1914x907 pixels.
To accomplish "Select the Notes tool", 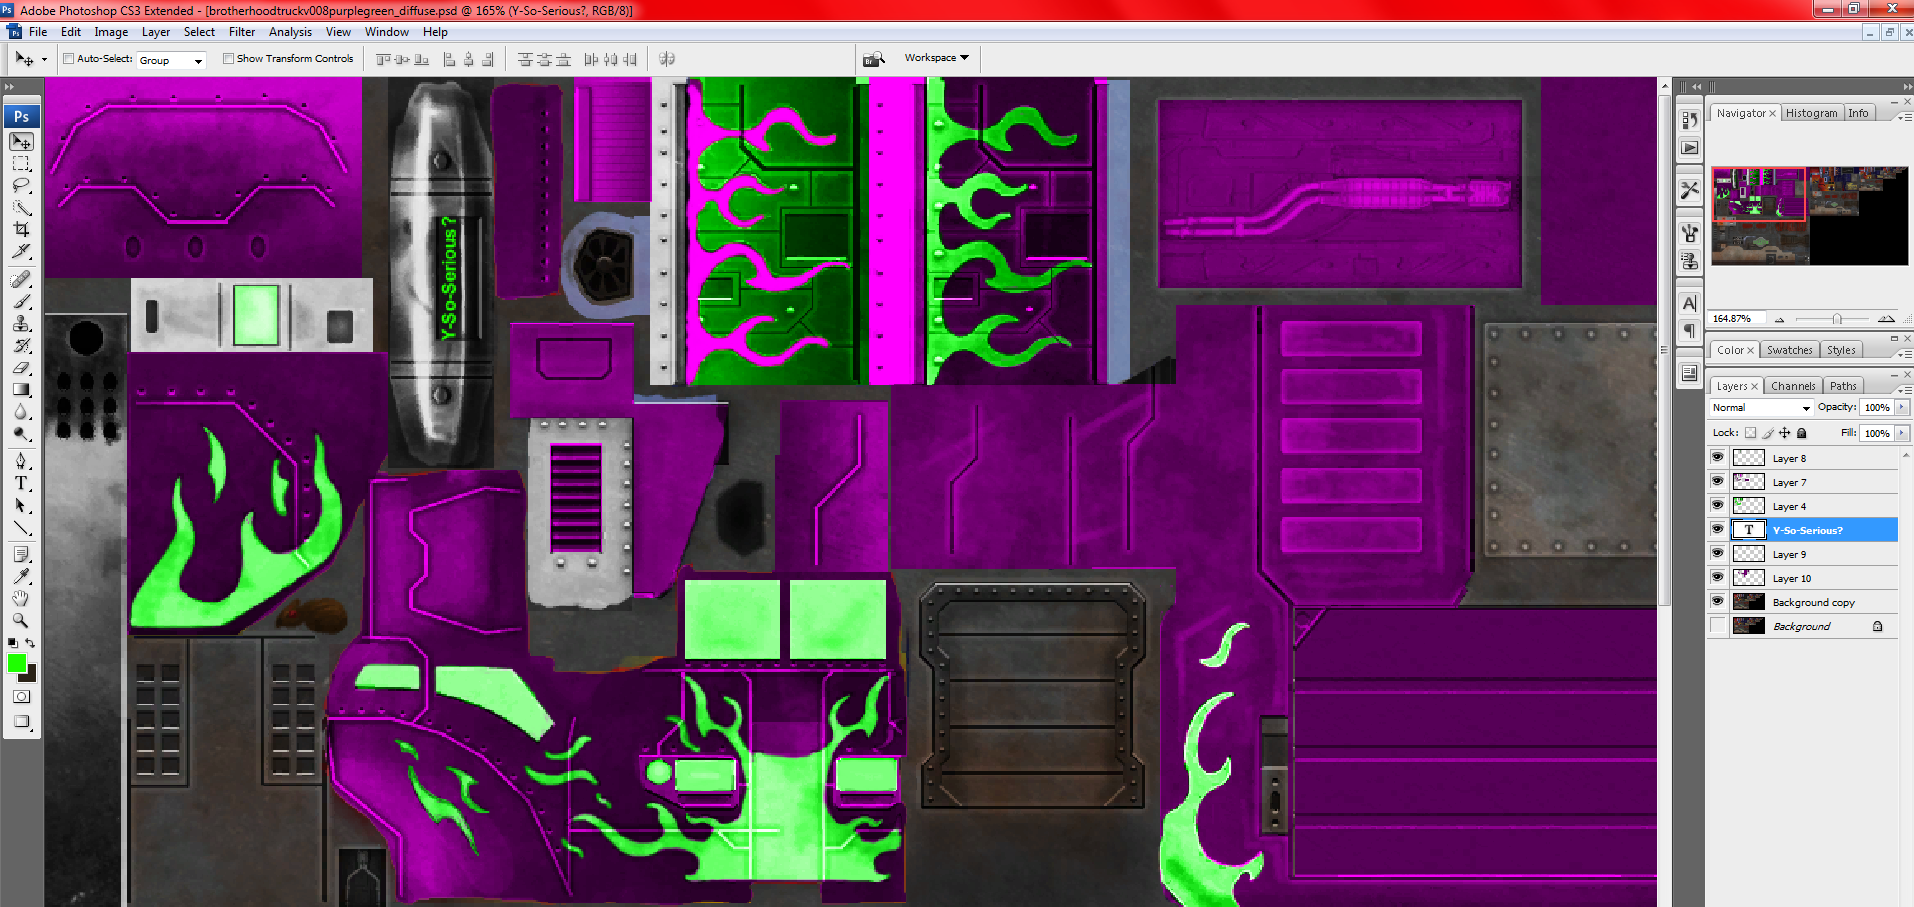I will click(21, 554).
